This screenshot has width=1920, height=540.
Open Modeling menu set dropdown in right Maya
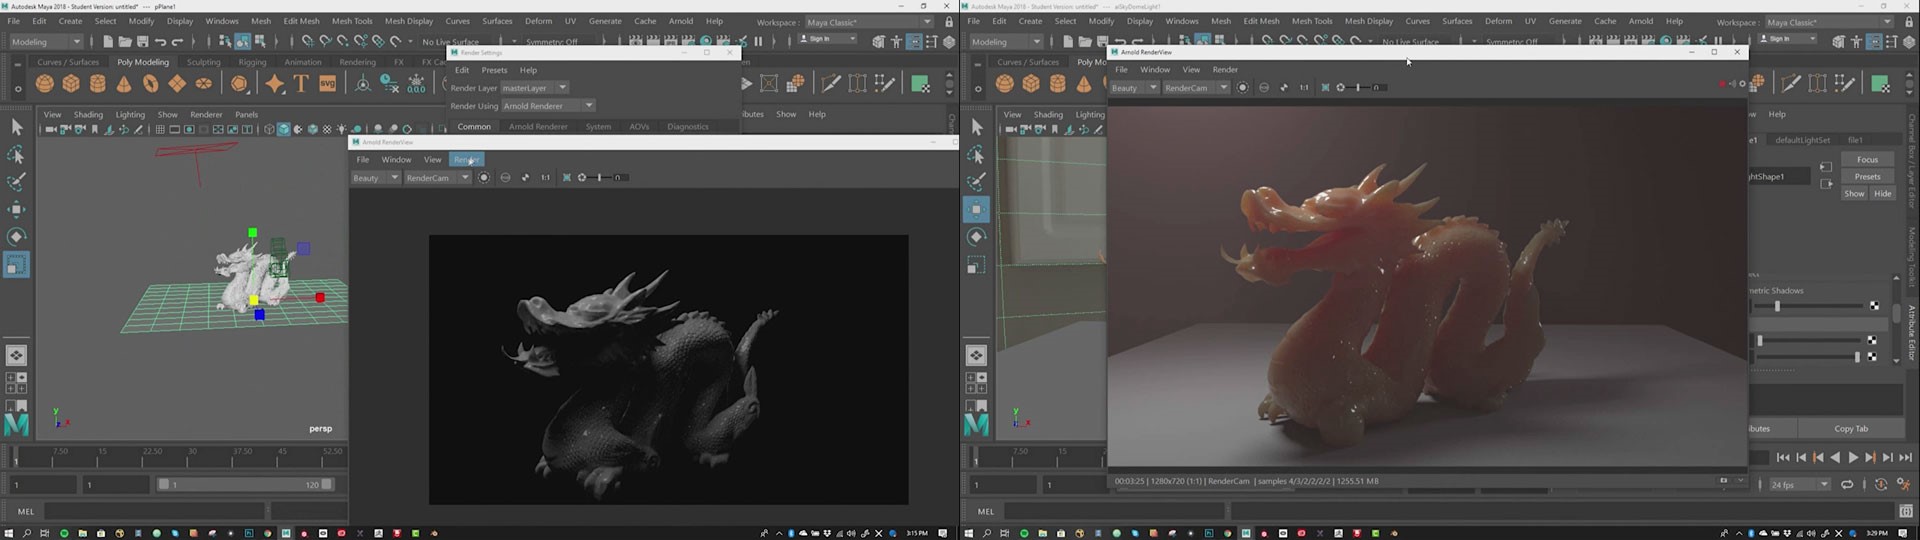1006,41
